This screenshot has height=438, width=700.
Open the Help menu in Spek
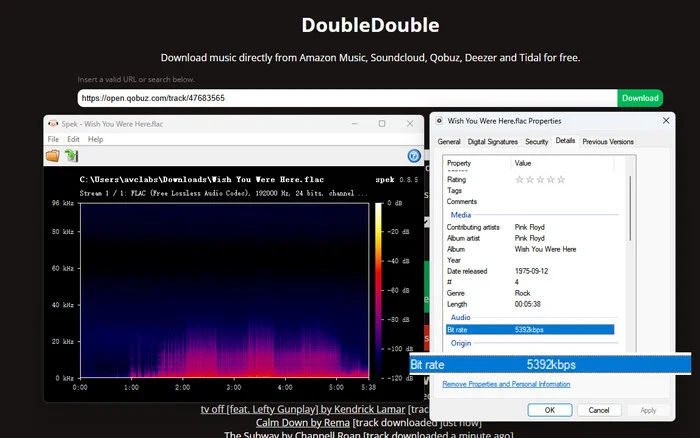coord(96,139)
